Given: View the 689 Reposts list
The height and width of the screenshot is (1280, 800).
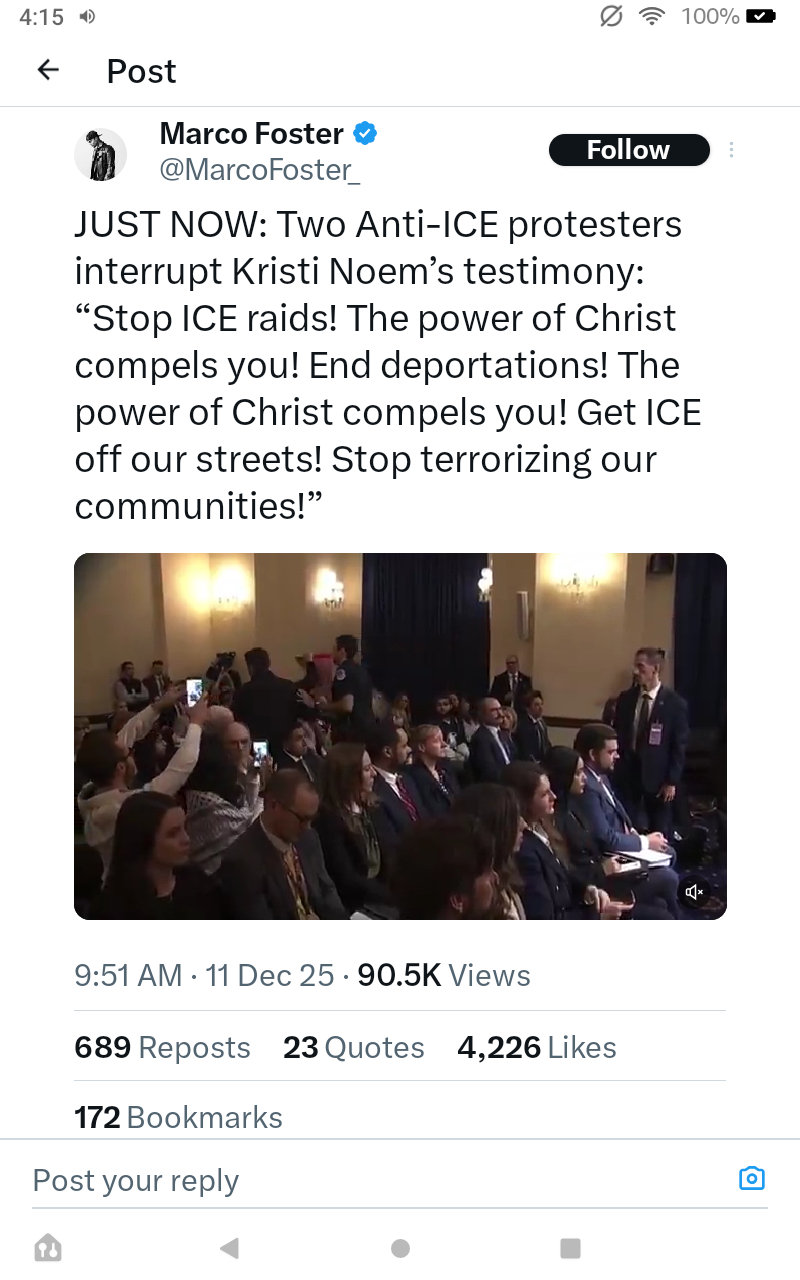Looking at the screenshot, I should (x=162, y=1047).
